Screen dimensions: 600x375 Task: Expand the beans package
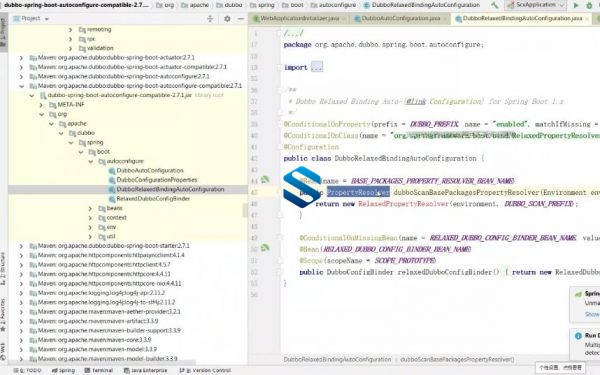pos(90,209)
